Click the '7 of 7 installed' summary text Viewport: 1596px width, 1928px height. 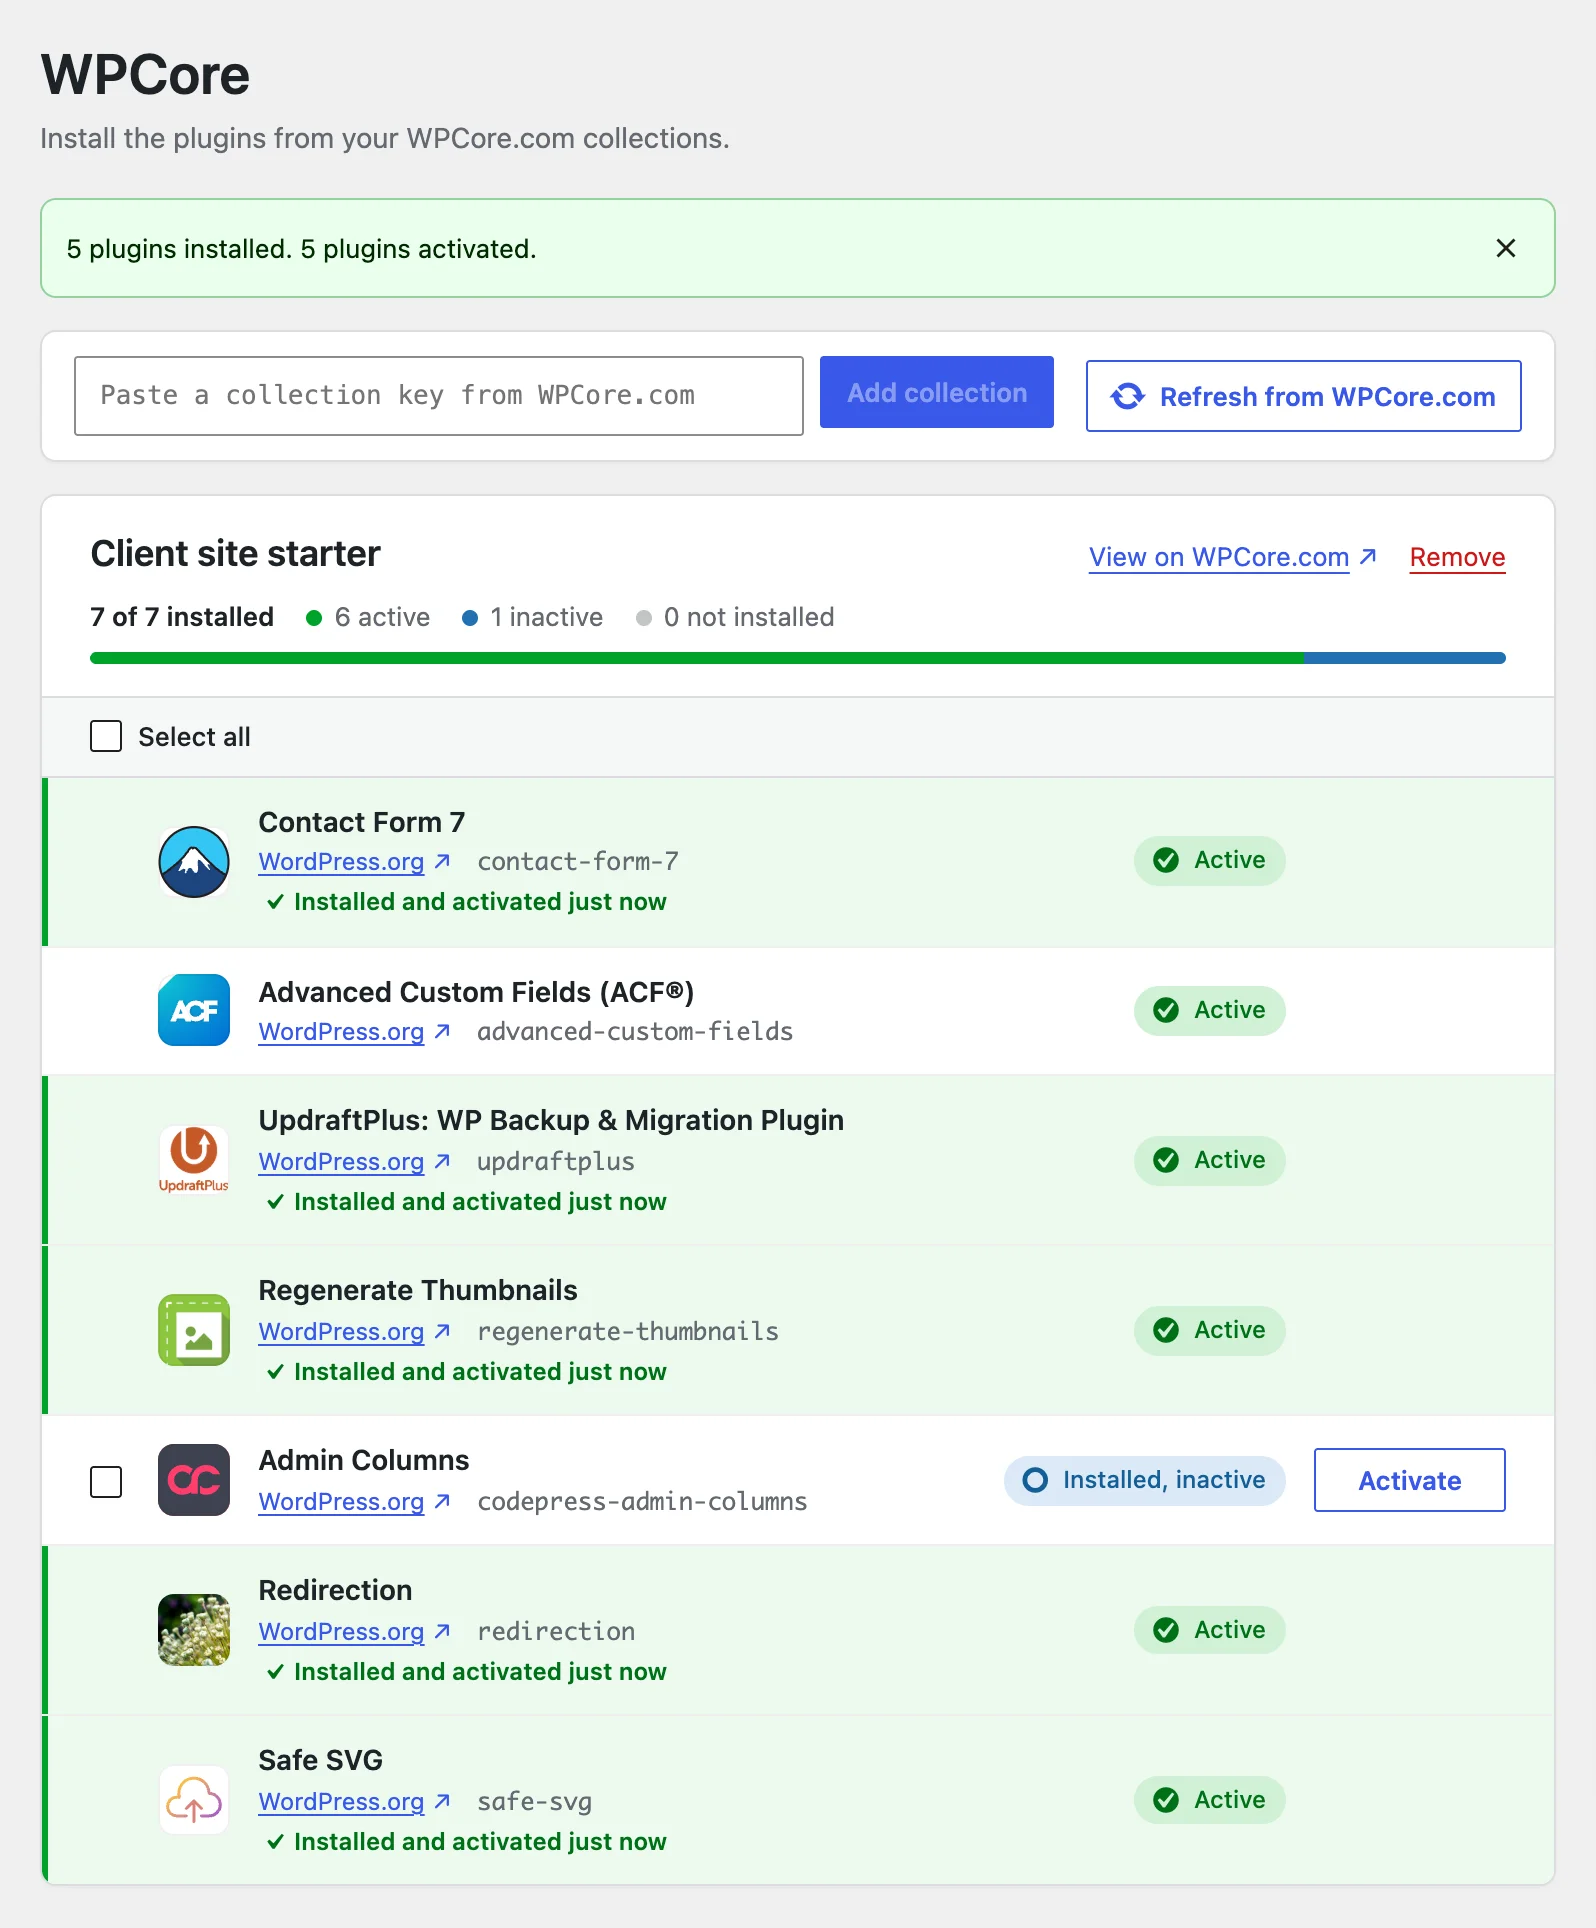(182, 617)
